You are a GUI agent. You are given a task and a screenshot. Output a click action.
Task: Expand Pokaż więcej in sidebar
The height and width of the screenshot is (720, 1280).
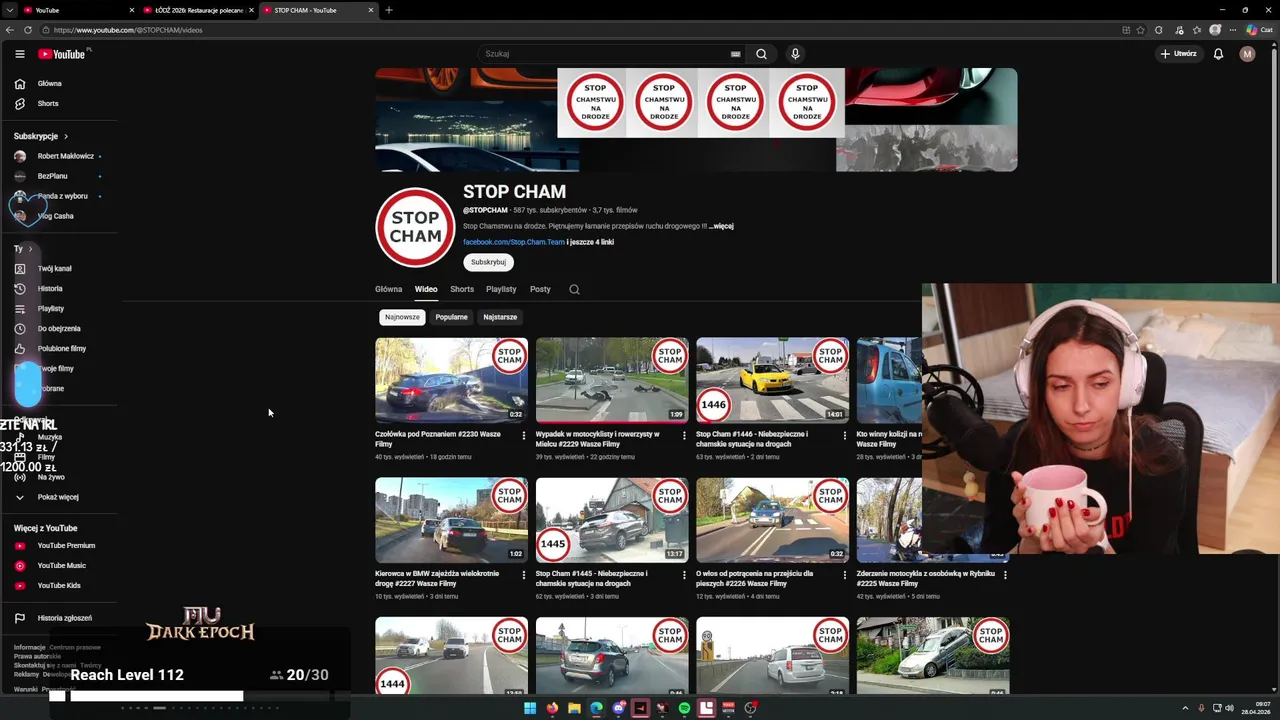58,497
